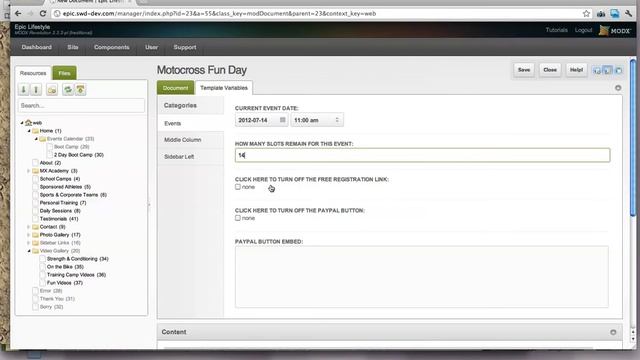Expand the Sidebar Links tree node
Viewport: 640px width, 360px height.
point(29,242)
